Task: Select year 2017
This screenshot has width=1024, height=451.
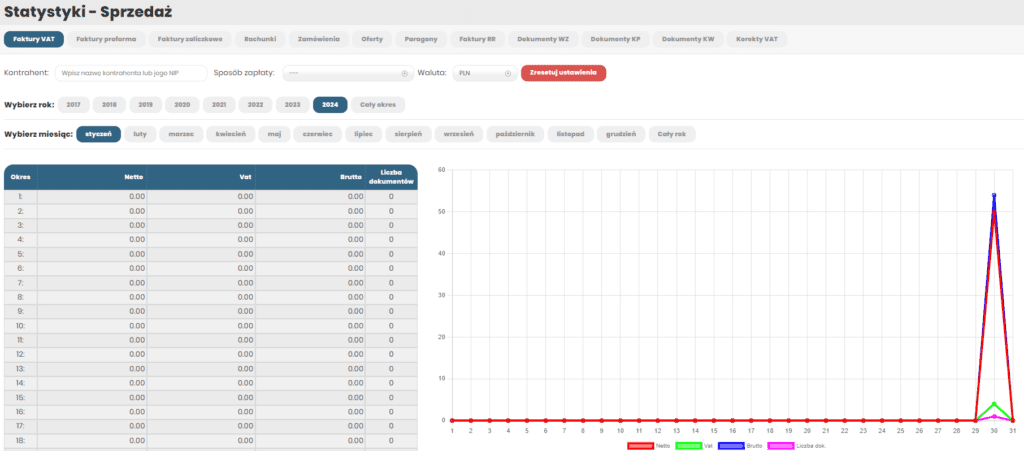Action: coord(73,104)
